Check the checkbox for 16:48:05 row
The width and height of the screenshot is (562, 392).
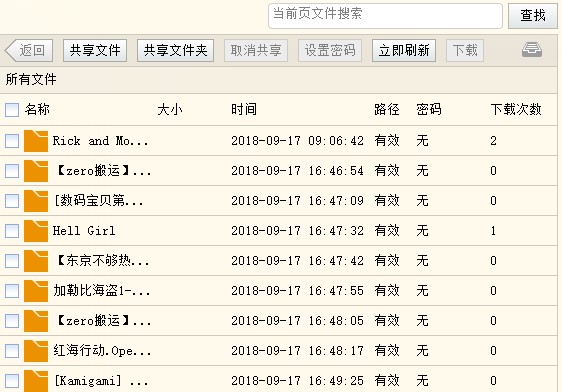12,321
